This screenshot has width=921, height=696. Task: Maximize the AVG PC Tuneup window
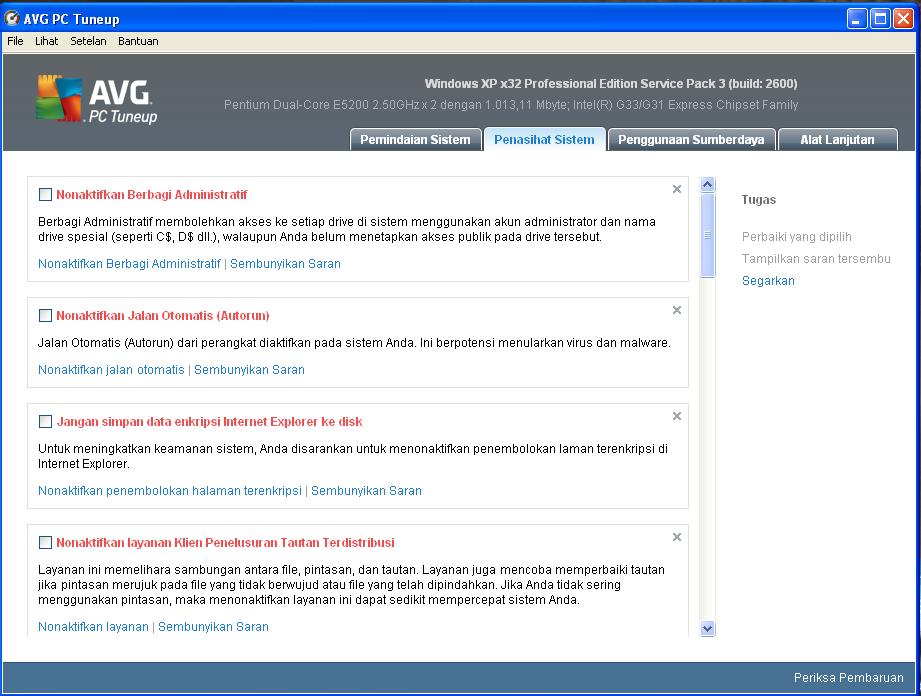pyautogui.click(x=880, y=19)
